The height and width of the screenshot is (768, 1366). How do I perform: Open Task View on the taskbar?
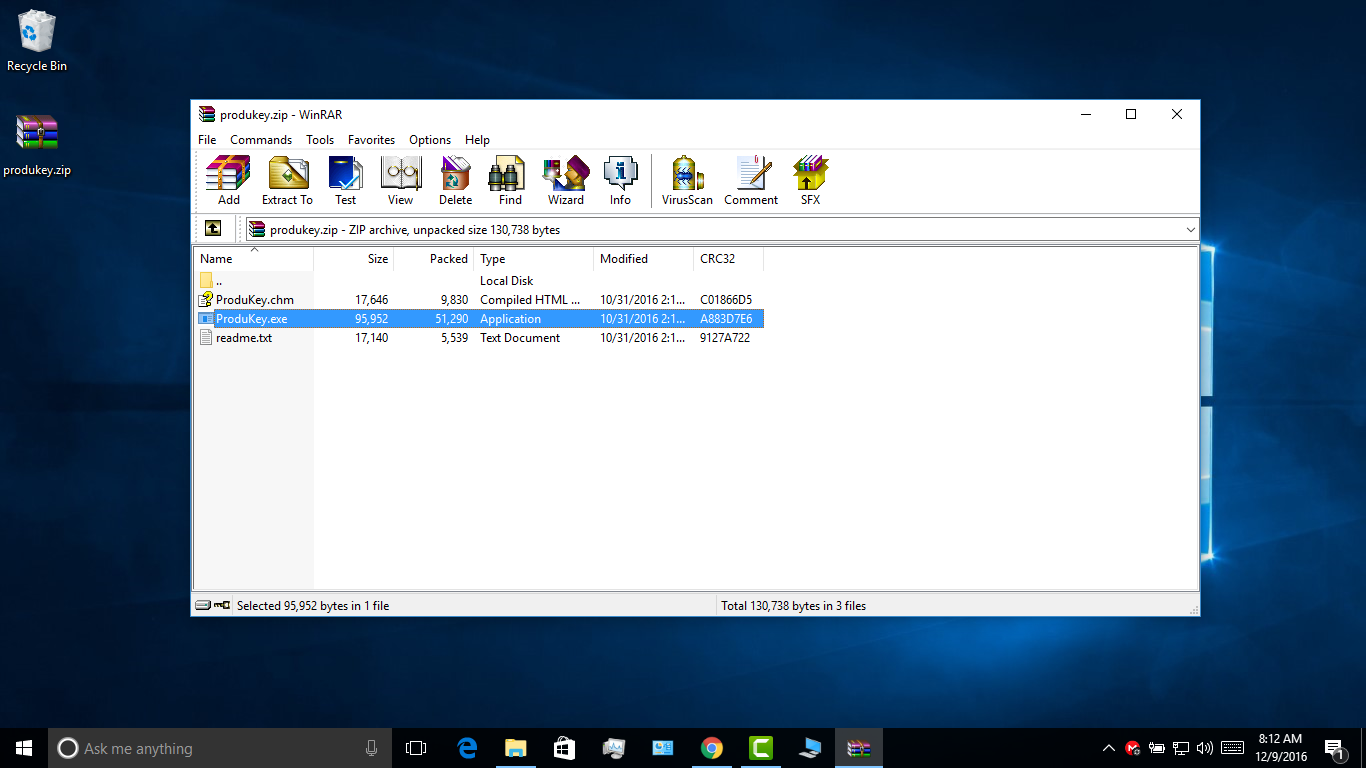(416, 748)
